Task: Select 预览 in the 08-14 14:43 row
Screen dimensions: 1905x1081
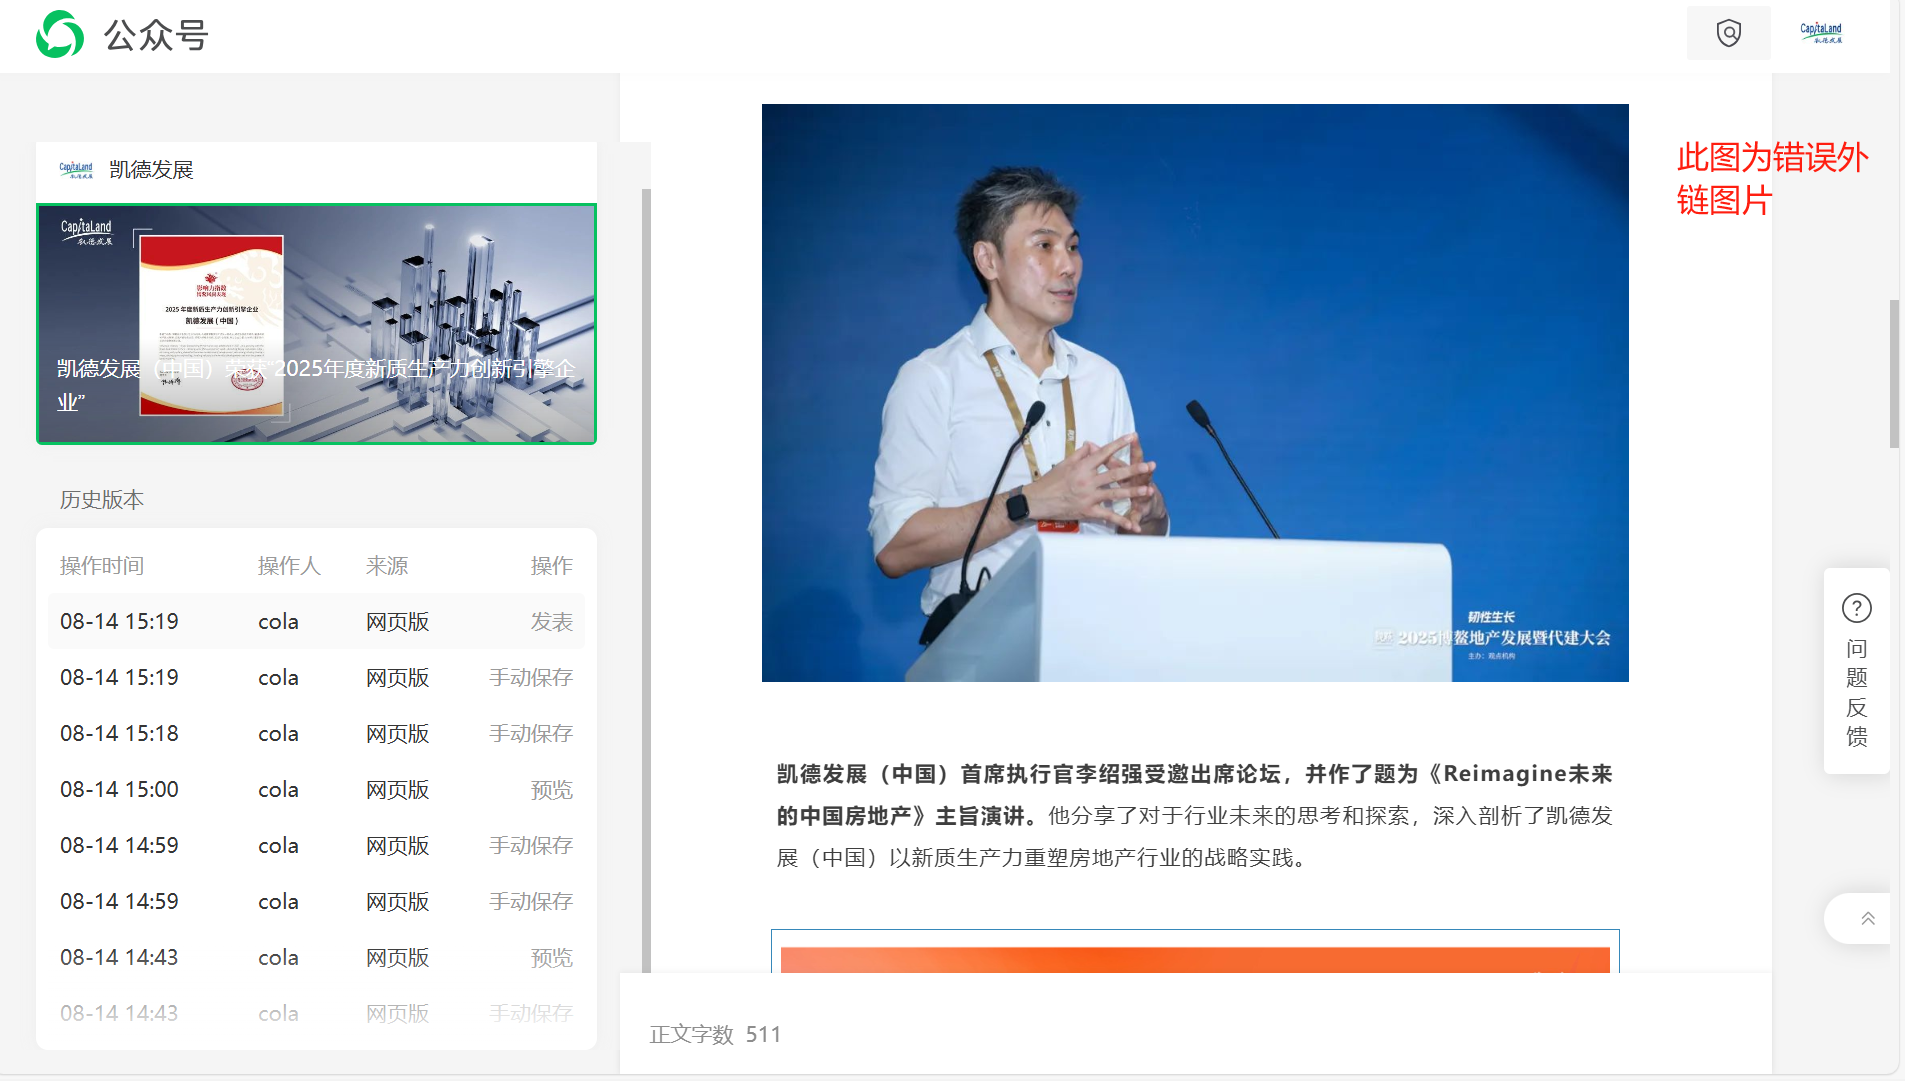Action: (x=552, y=958)
